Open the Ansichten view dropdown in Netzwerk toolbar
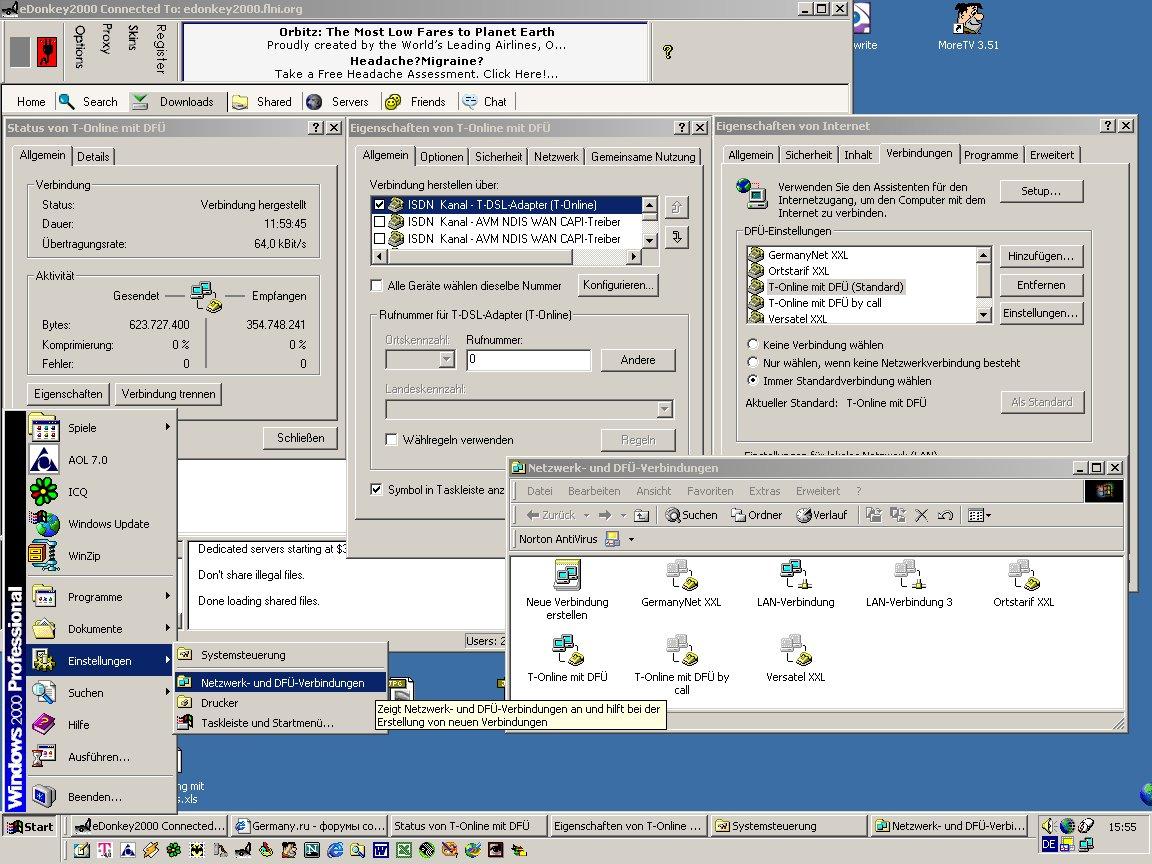1152x864 pixels. pyautogui.click(x=979, y=515)
